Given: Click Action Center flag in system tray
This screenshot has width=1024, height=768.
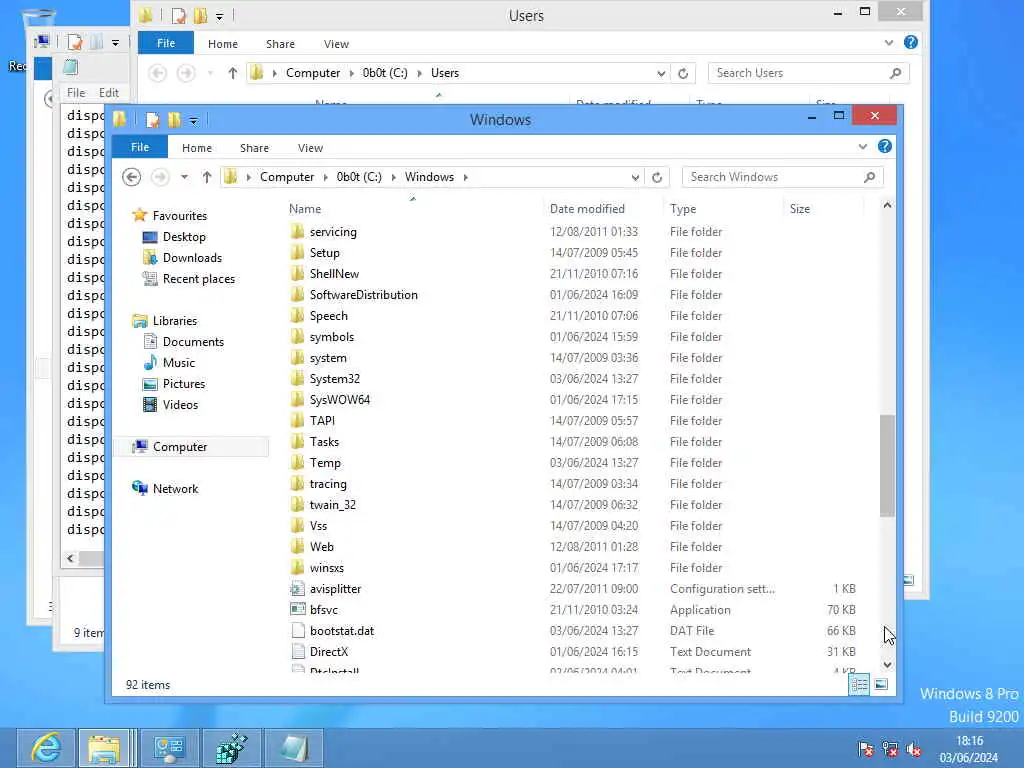Looking at the screenshot, I should pyautogui.click(x=866, y=749).
